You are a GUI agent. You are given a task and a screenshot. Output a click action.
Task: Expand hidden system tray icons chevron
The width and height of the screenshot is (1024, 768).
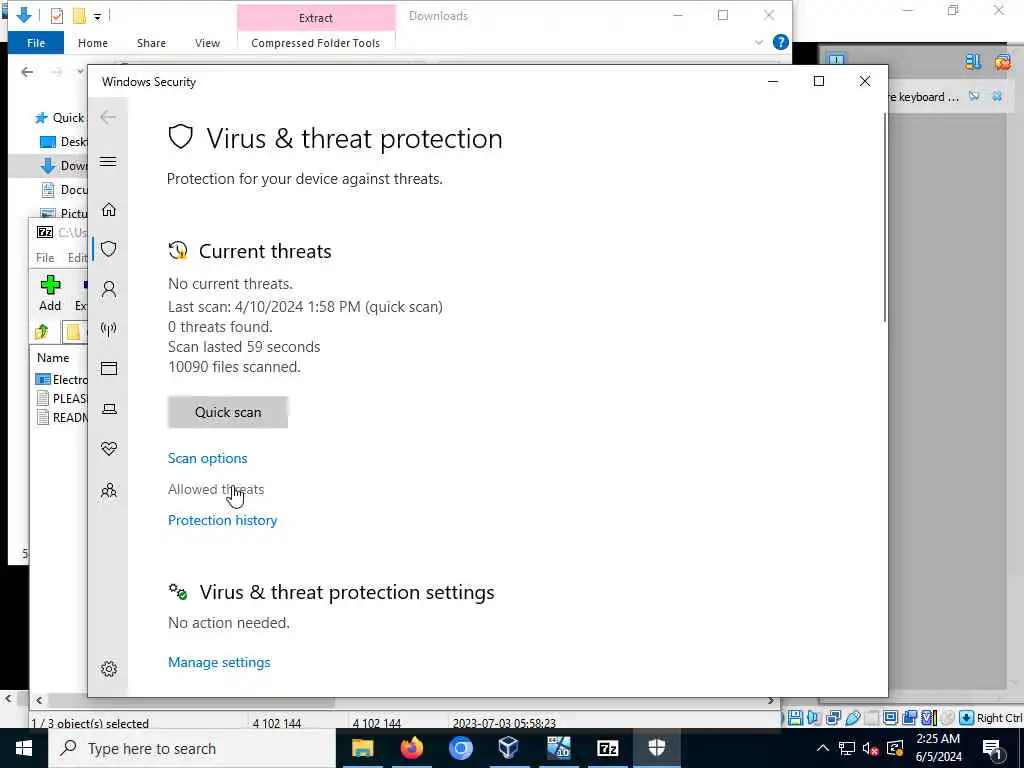pyautogui.click(x=823, y=748)
